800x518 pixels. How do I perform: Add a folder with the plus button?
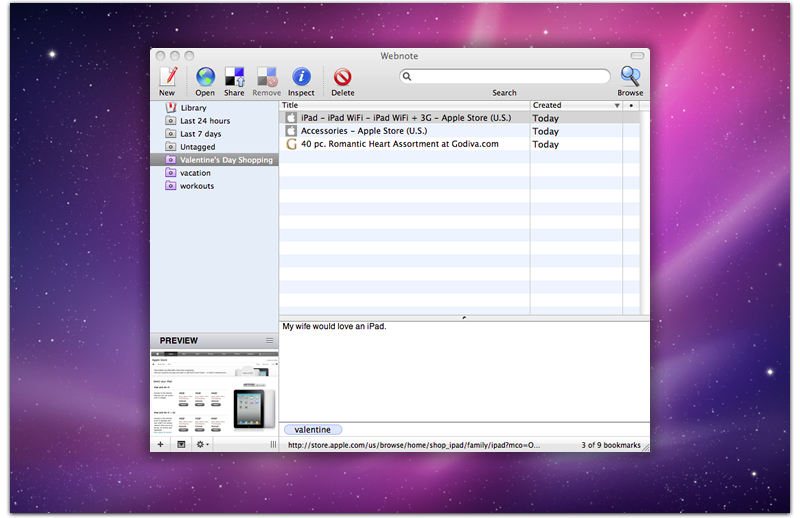pyautogui.click(x=160, y=445)
